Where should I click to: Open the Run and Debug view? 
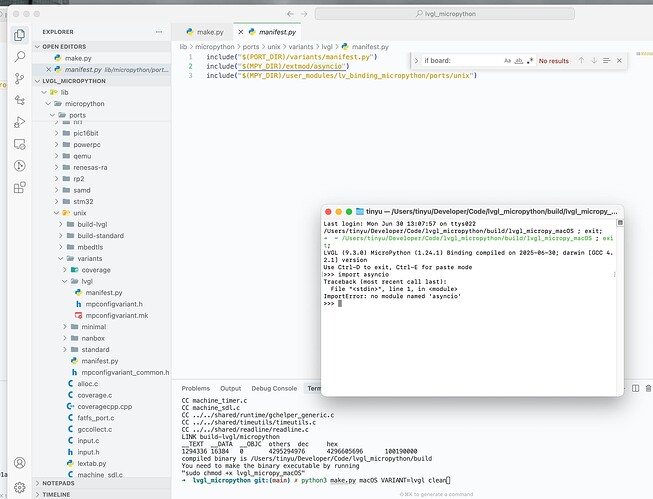[20, 122]
